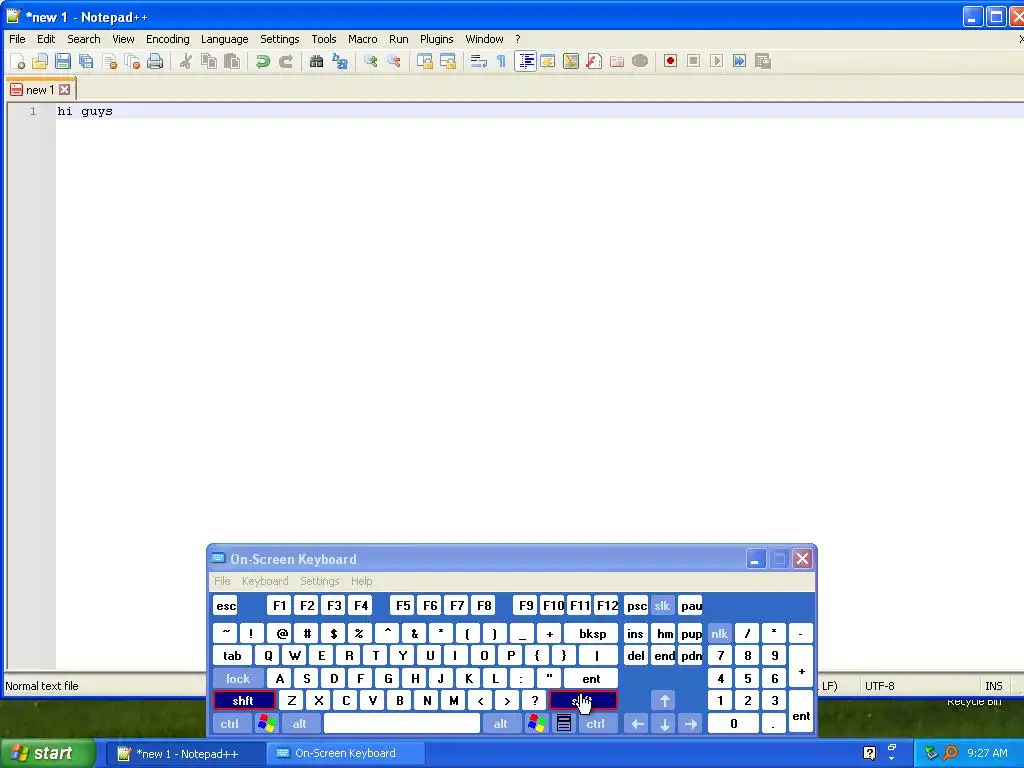Toggle the slk scroll lock key
The width and height of the screenshot is (1024, 768).
coord(662,606)
